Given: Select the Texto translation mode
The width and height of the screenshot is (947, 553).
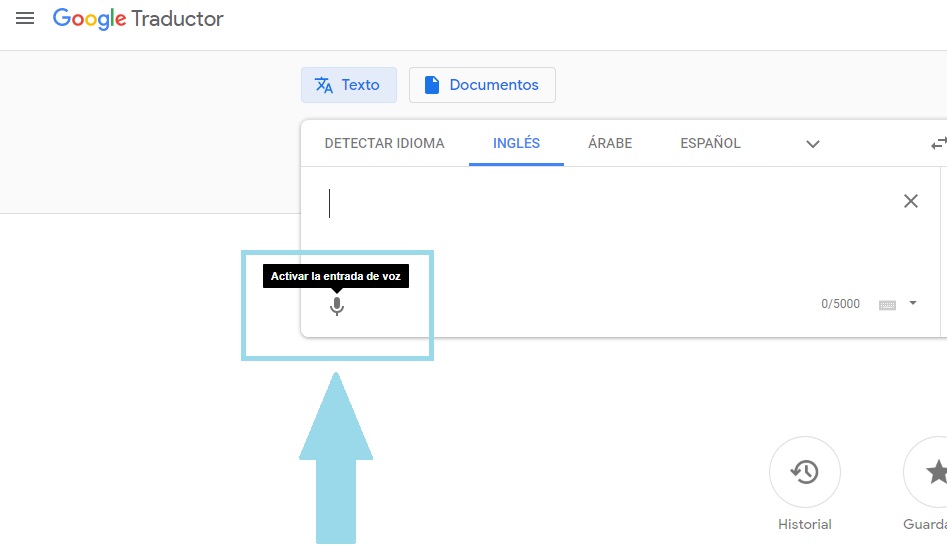Looking at the screenshot, I should coord(348,85).
